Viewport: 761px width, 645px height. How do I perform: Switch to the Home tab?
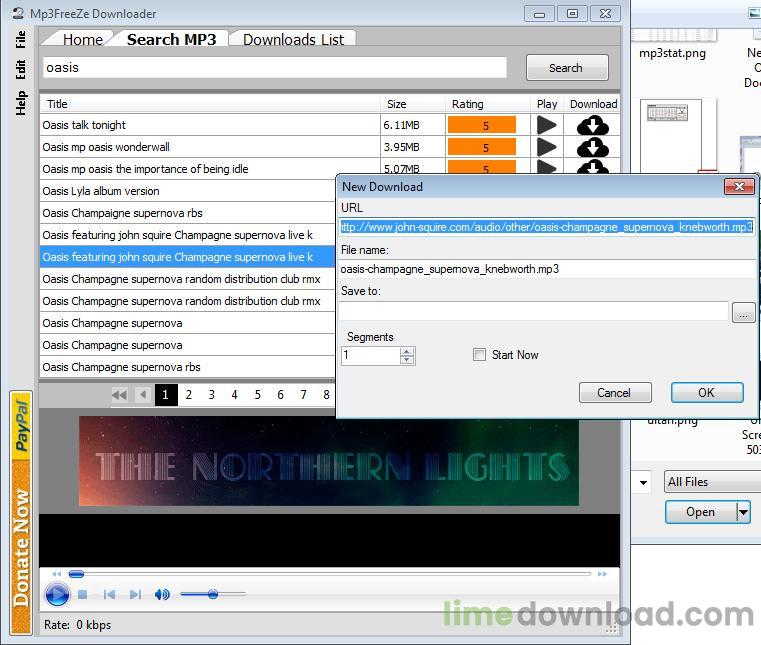(x=83, y=39)
